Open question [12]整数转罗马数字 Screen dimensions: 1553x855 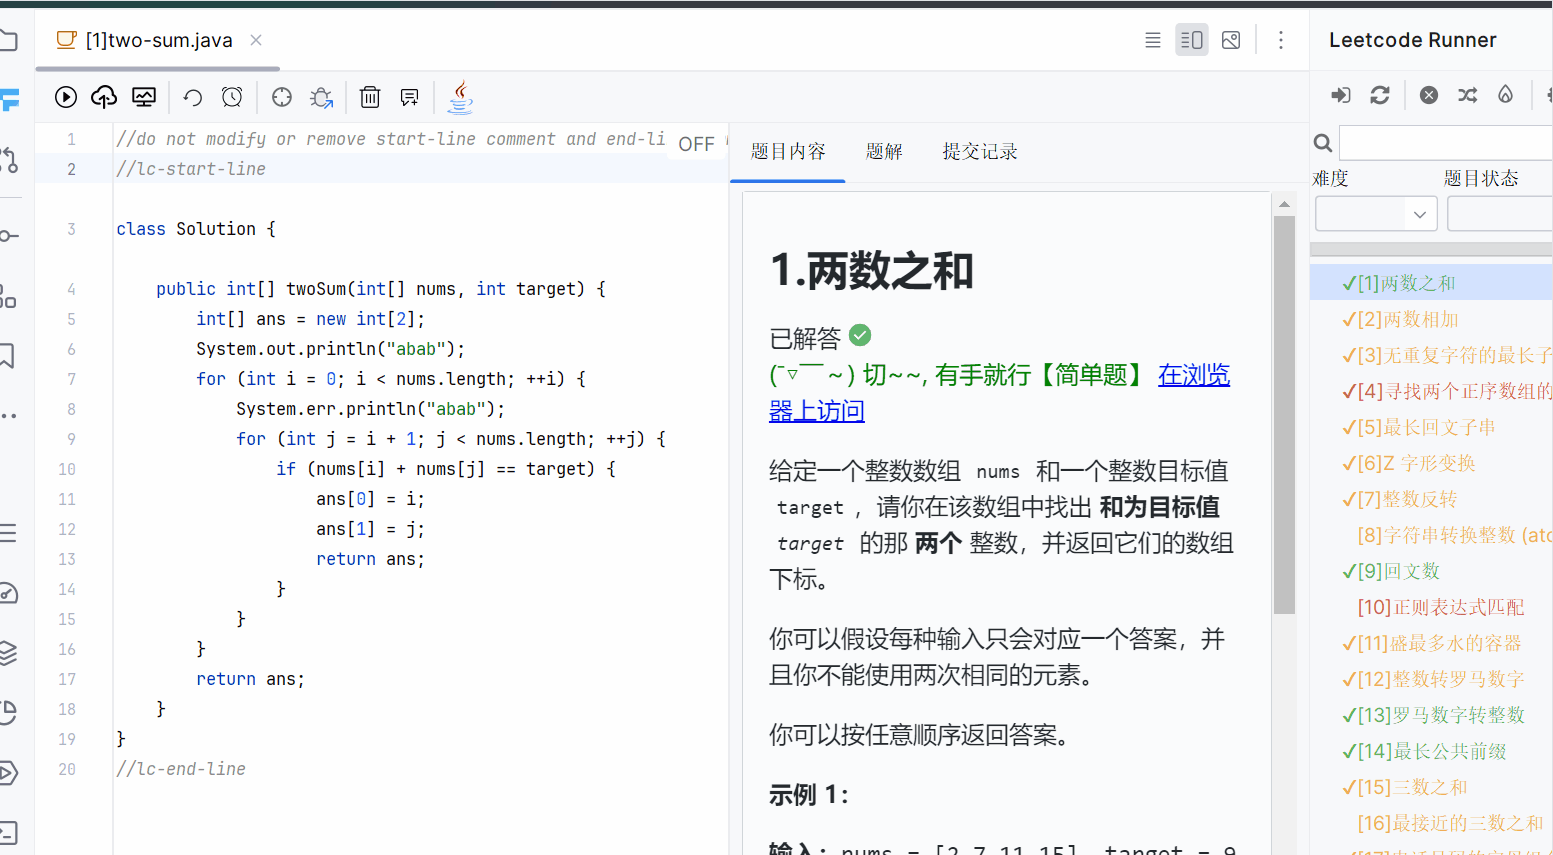(1431, 679)
